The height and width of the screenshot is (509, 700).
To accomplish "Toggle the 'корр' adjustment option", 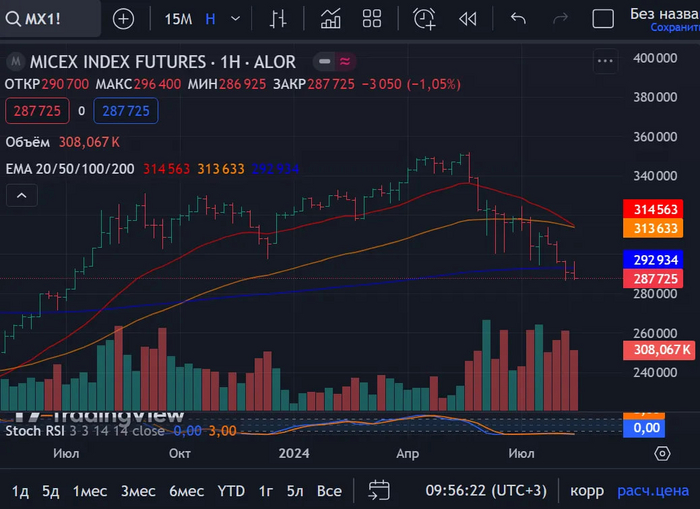I will [587, 491].
